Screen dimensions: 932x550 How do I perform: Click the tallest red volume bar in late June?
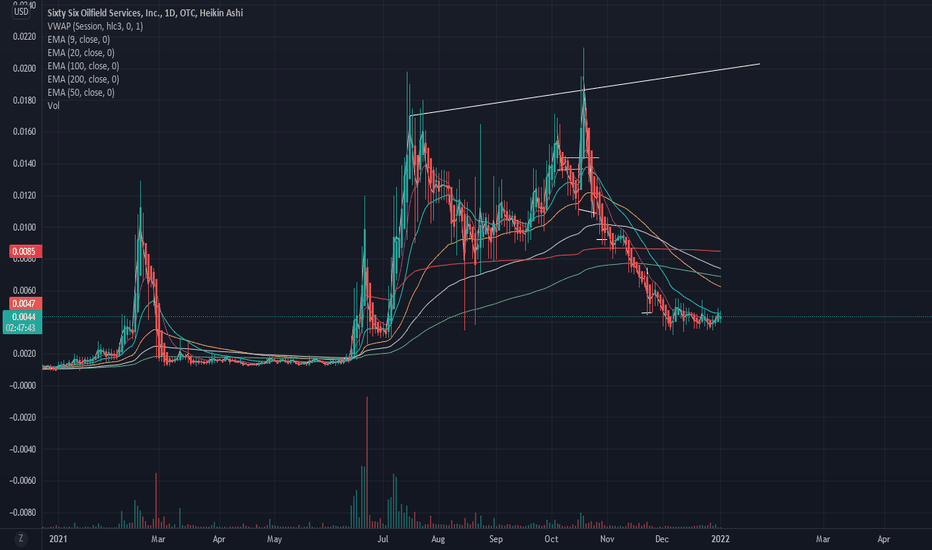point(367,462)
